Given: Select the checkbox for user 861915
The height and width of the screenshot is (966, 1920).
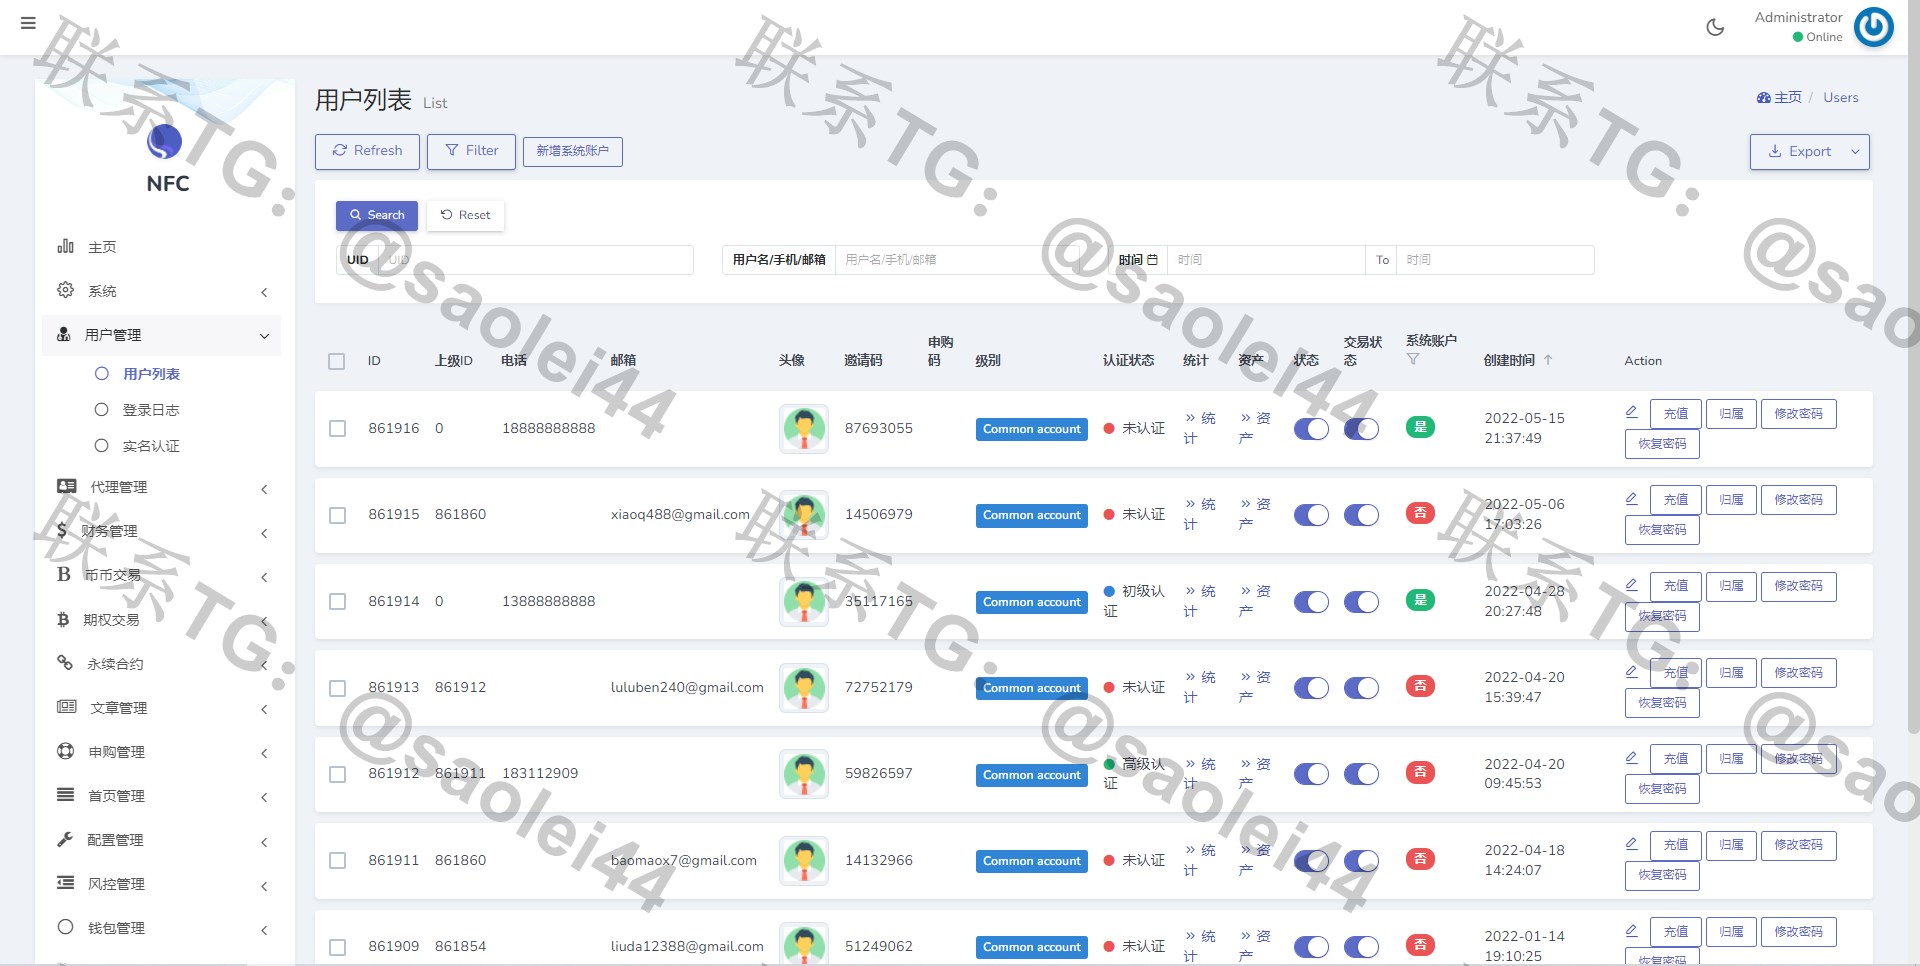Looking at the screenshot, I should [x=337, y=515].
